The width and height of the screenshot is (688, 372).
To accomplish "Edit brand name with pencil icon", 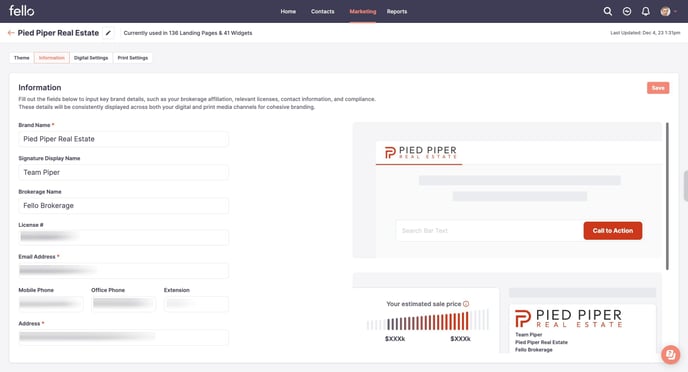I will point(108,33).
